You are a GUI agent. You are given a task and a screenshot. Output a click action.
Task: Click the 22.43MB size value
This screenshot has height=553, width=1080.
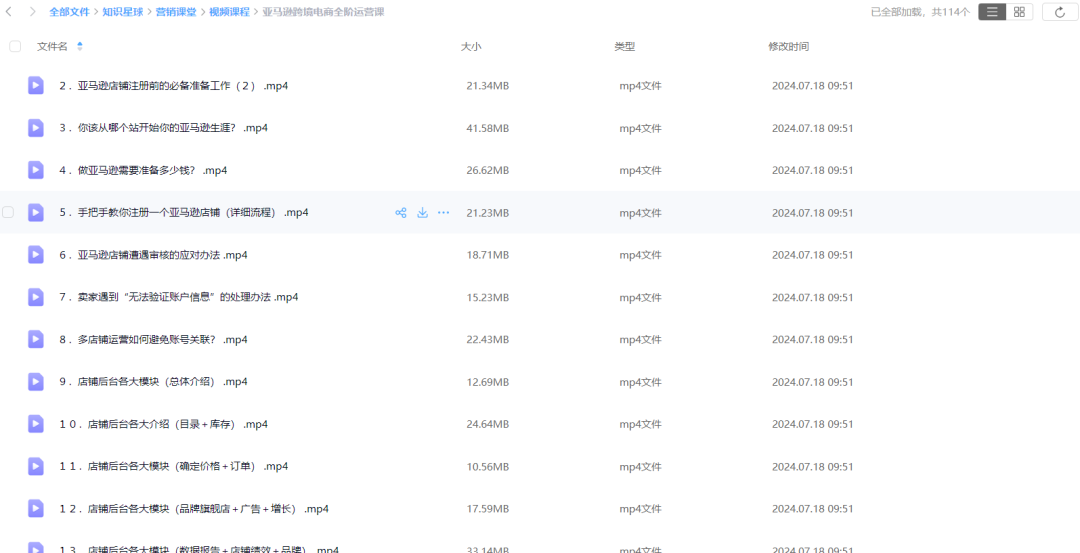(x=488, y=340)
